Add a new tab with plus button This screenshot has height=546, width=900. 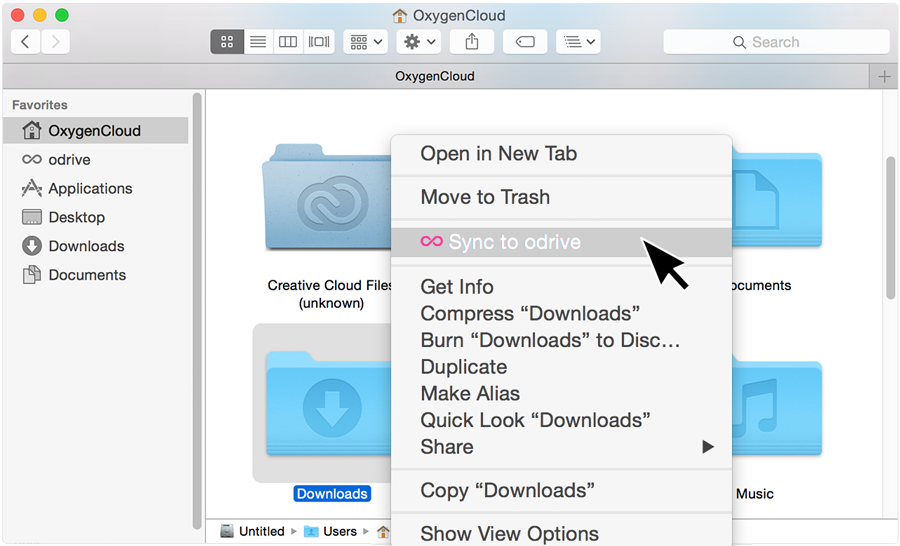(x=884, y=76)
